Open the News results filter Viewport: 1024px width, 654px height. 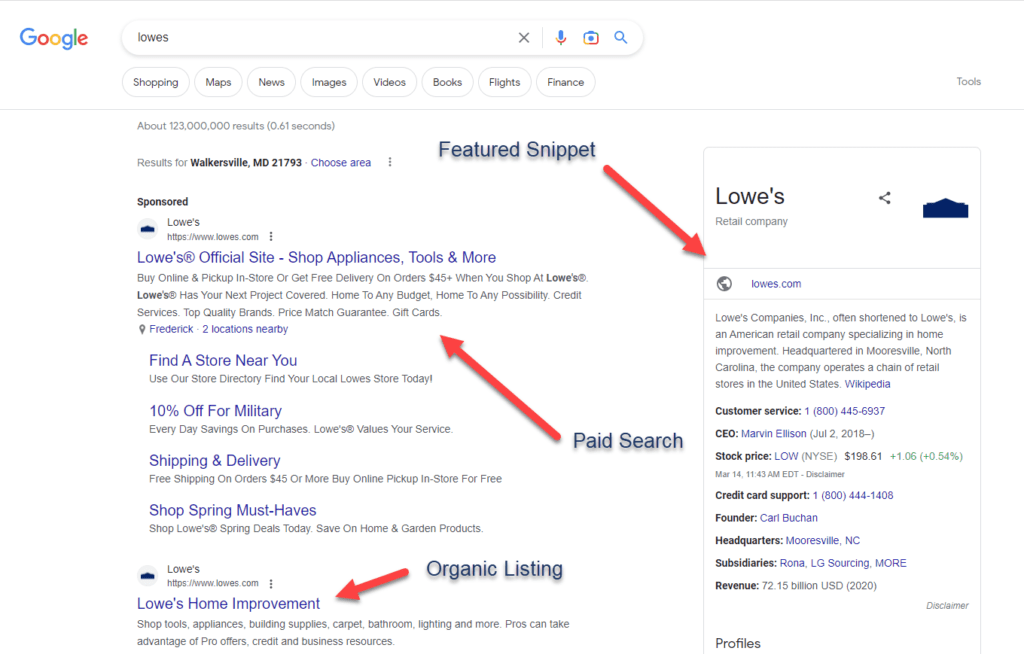[x=271, y=82]
